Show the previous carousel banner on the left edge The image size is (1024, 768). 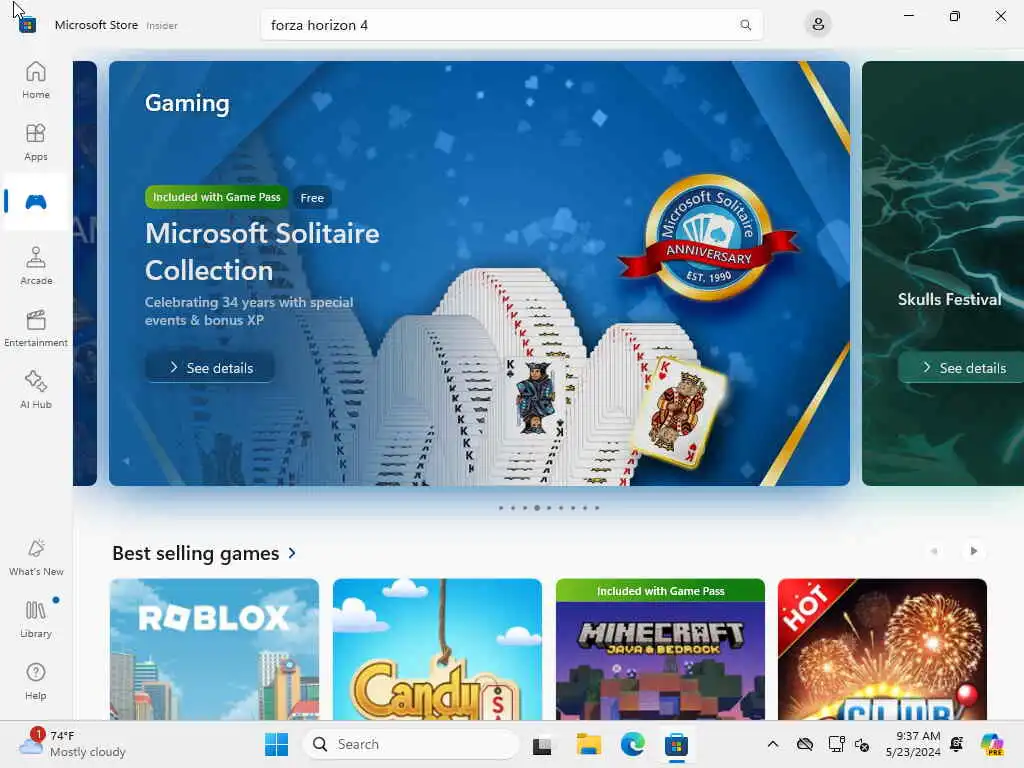point(85,273)
